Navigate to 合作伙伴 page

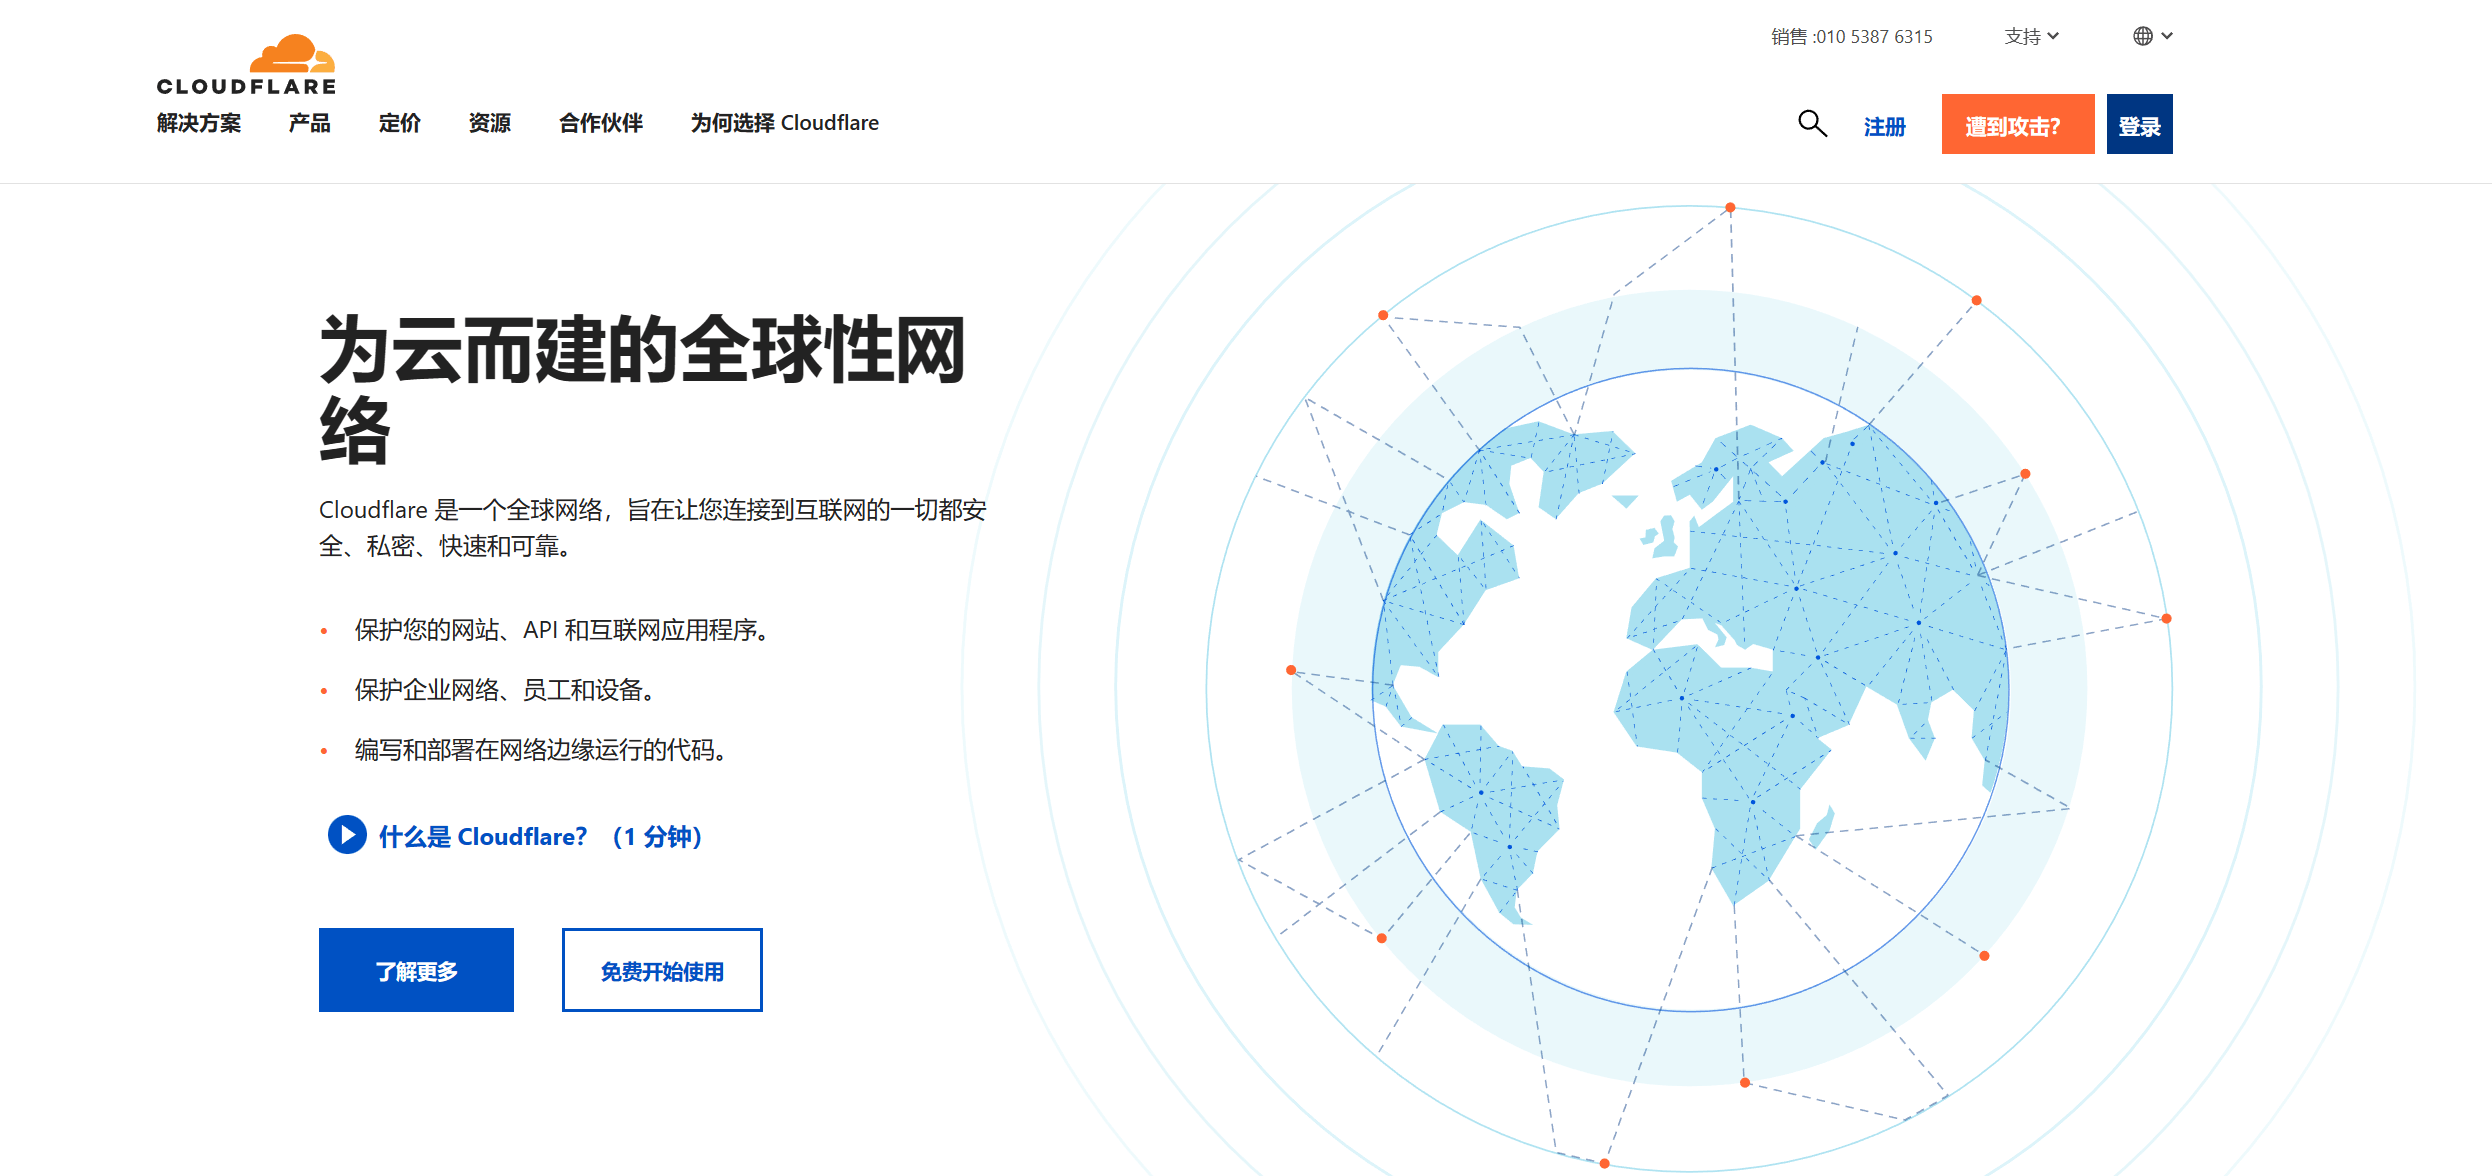600,123
